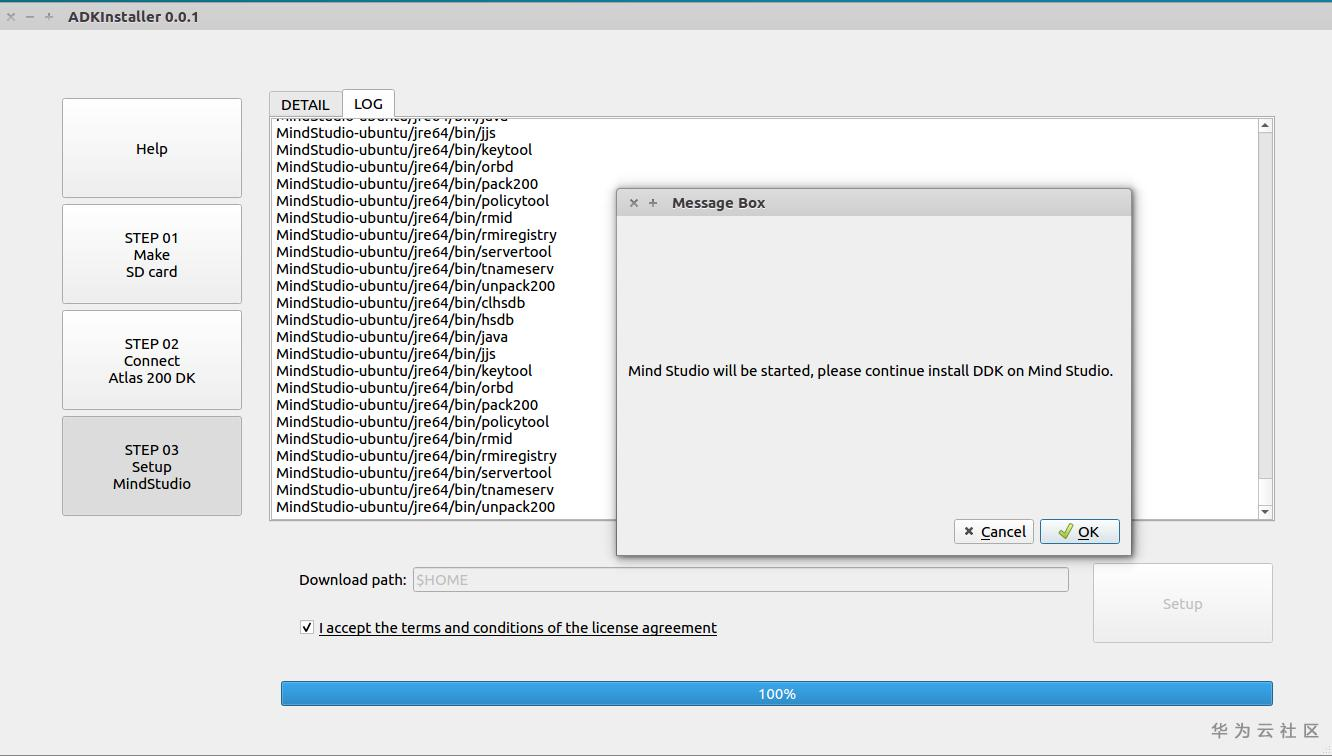Click the 100% progress bar
1332x756 pixels.
point(776,693)
